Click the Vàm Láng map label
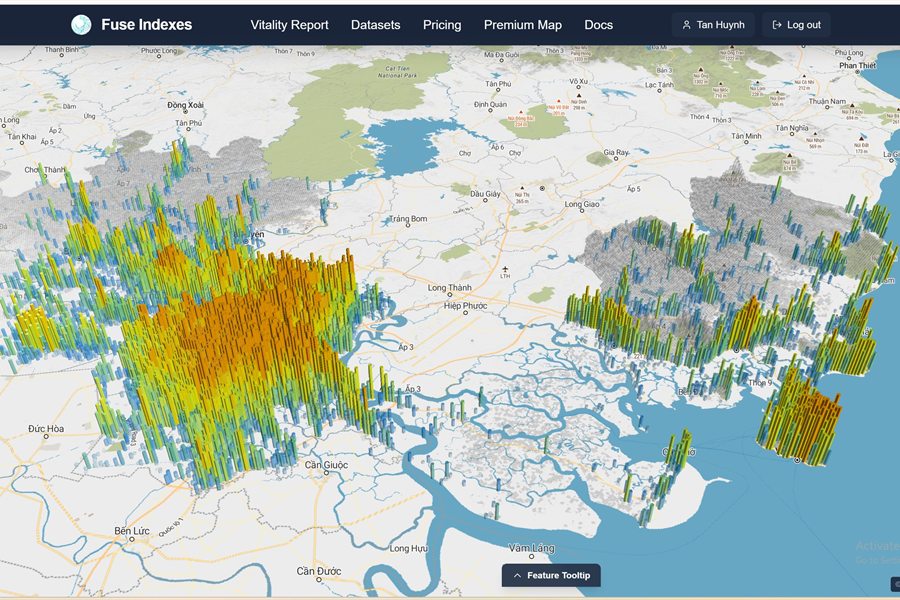900x600 pixels. pyautogui.click(x=532, y=548)
